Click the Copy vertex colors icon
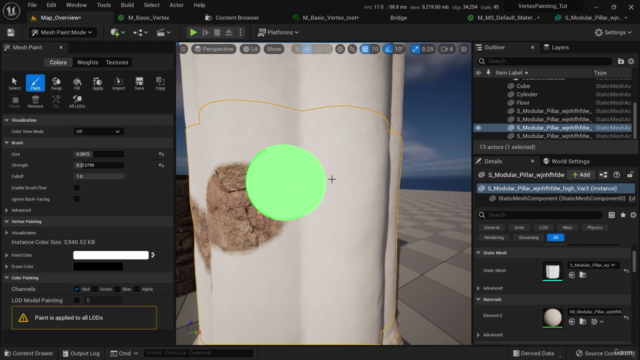 click(160, 83)
